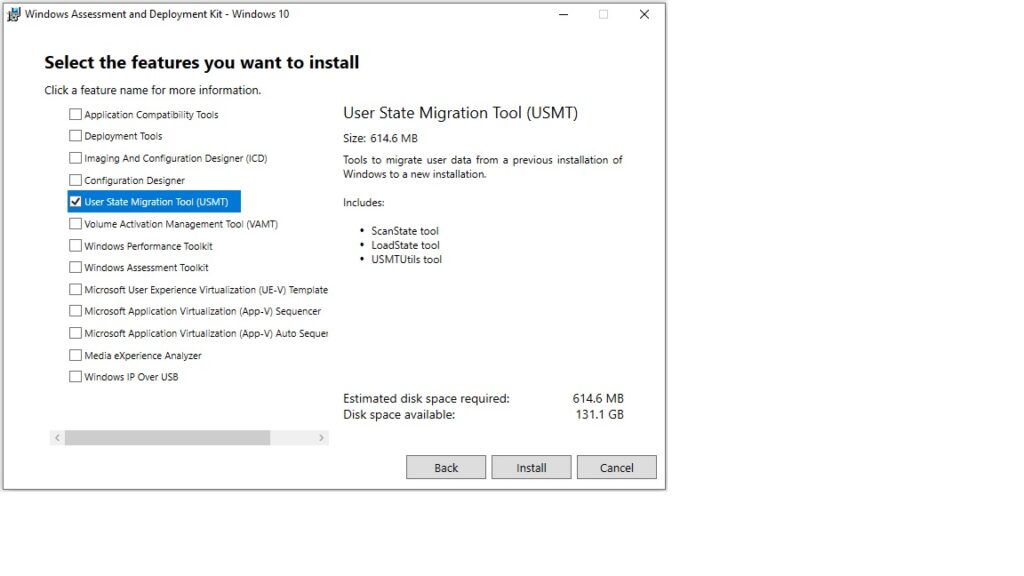This screenshot has width=1024, height=576.
Task: Enable the Windows IP Over USB checkbox
Action: (75, 377)
